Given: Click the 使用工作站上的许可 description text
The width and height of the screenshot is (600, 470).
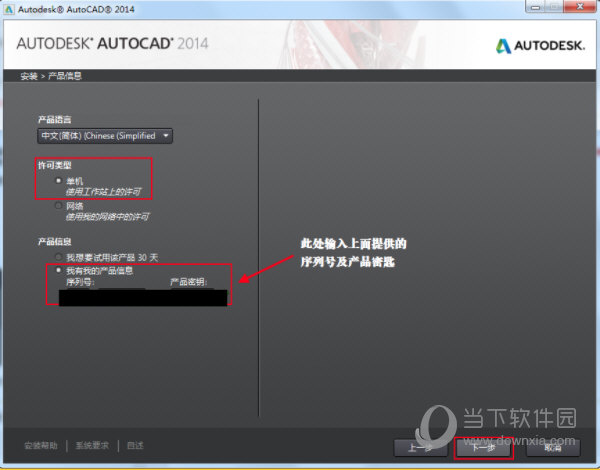Looking at the screenshot, I should pyautogui.click(x=103, y=191).
